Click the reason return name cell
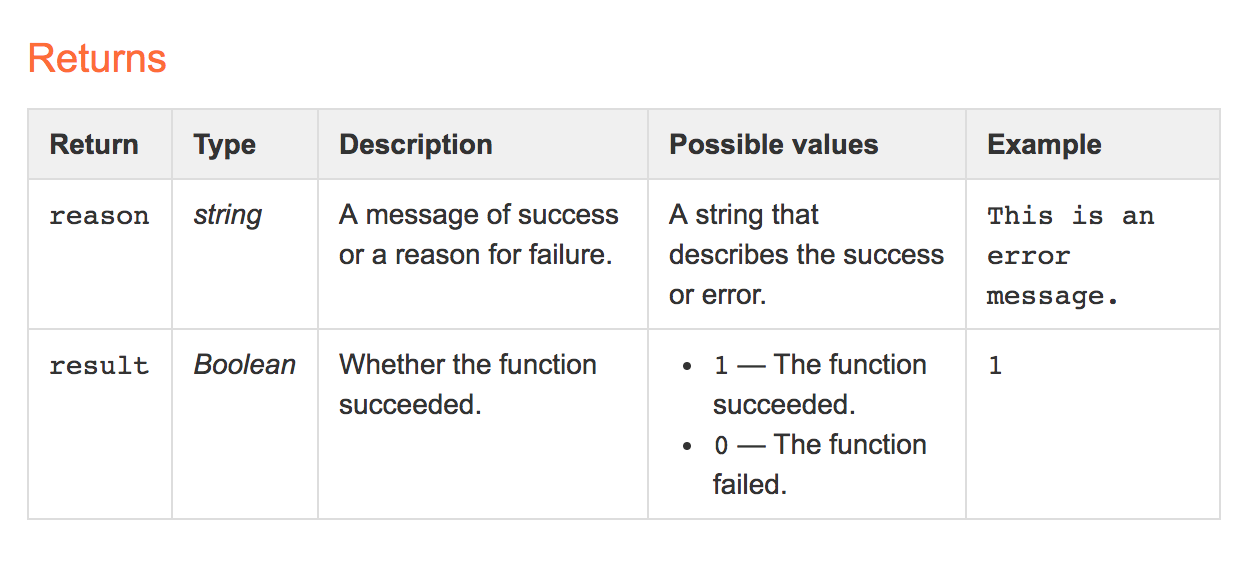This screenshot has height=583, width=1258. coord(99,216)
